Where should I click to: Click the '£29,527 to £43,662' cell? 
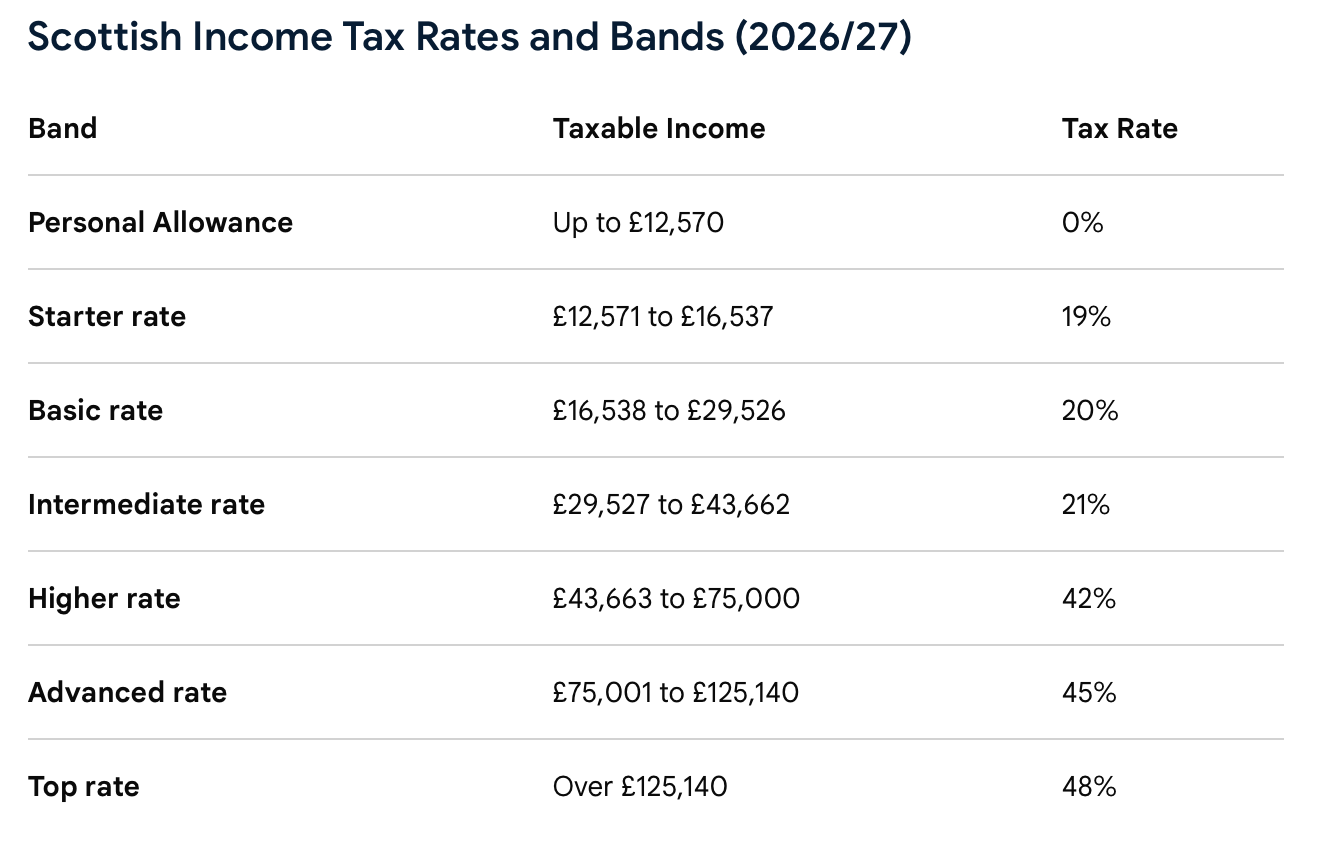pyautogui.click(x=671, y=504)
